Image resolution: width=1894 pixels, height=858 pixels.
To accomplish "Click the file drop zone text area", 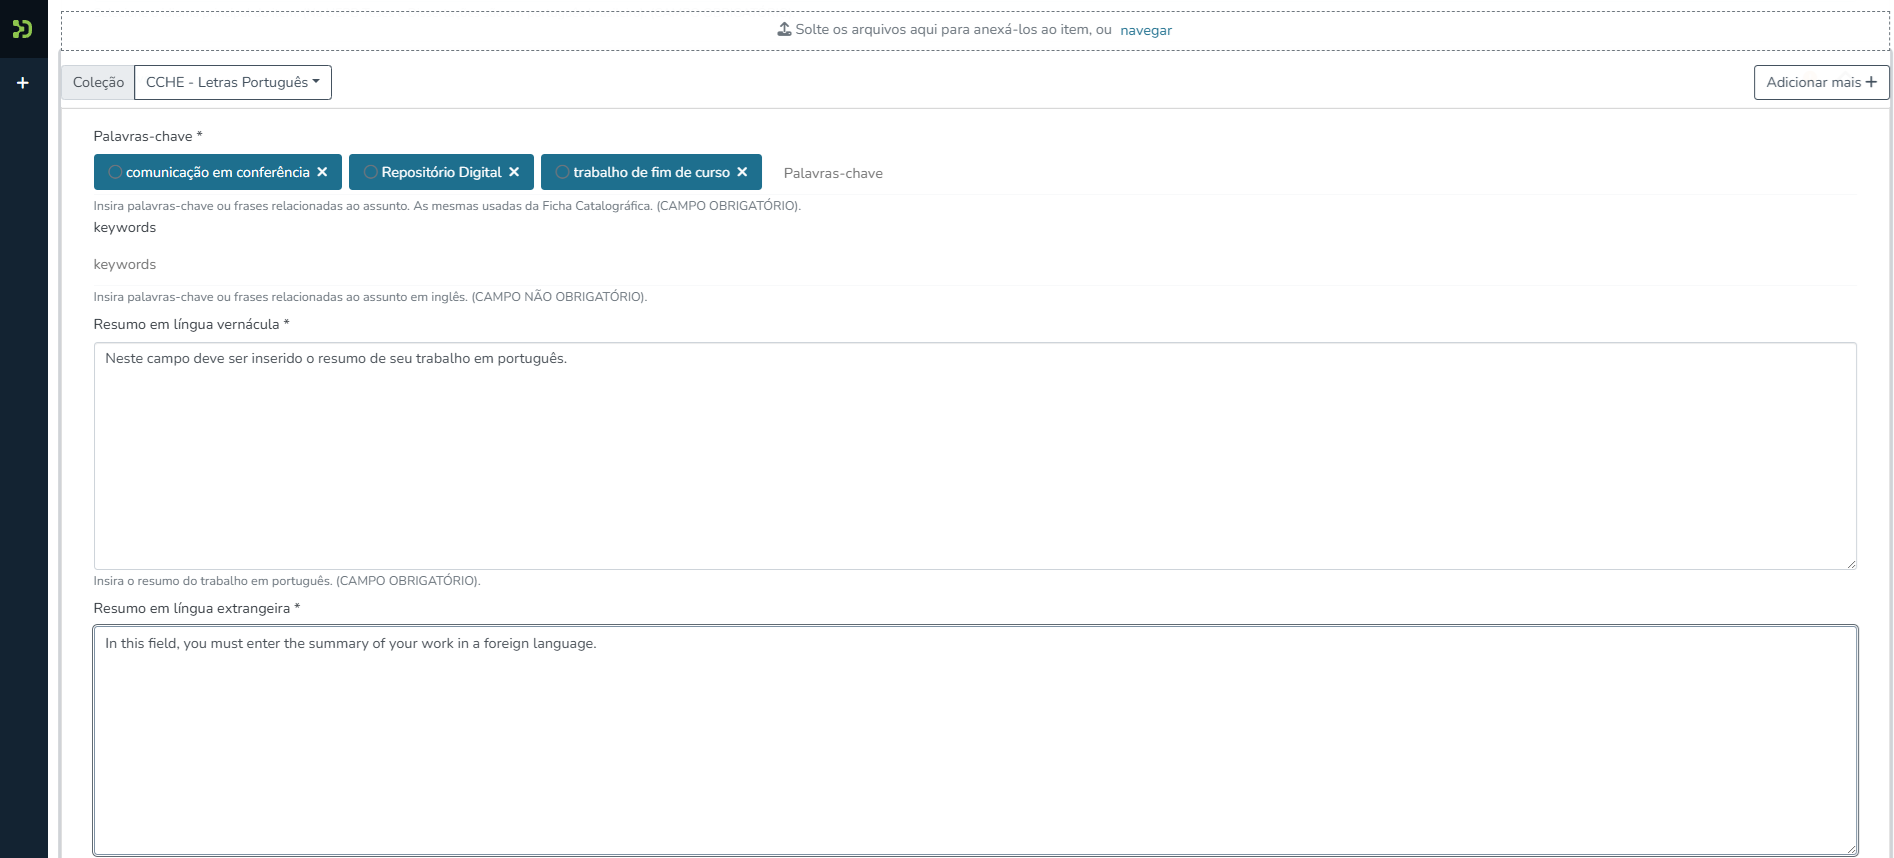I will [x=952, y=29].
